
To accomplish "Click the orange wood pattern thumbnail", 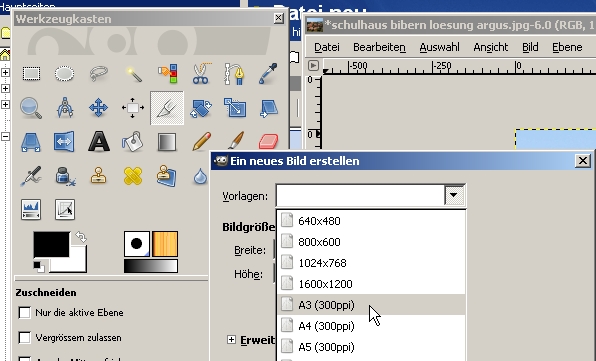I will (x=165, y=244).
